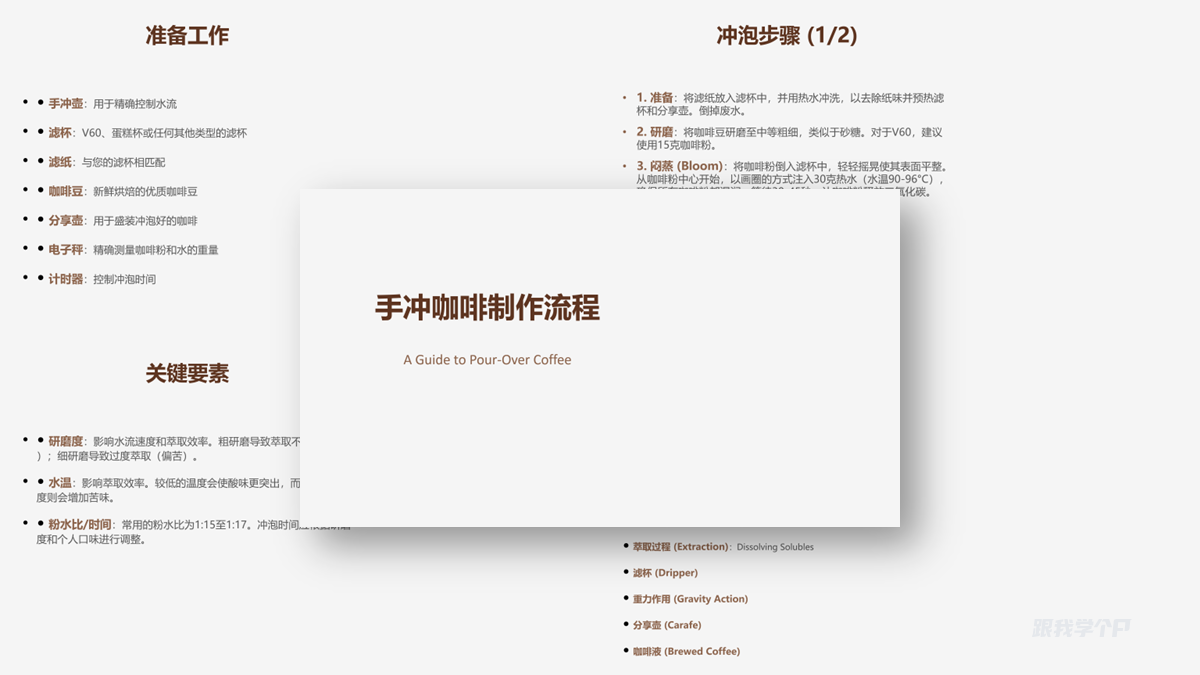Image resolution: width=1200 pixels, height=675 pixels.
Task: Click the subtitle A Guide to Pour-Over Coffee
Action: (x=488, y=360)
